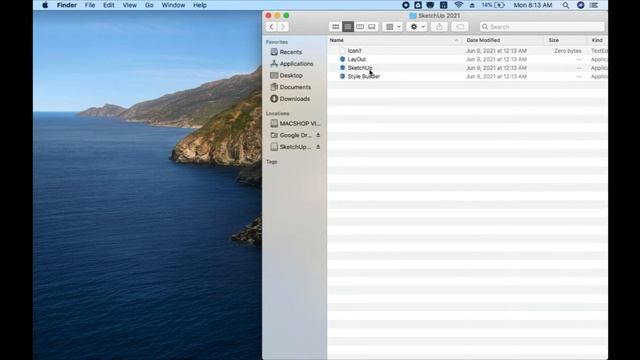Switch Finder to icon view
640x360 pixels.
336,27
